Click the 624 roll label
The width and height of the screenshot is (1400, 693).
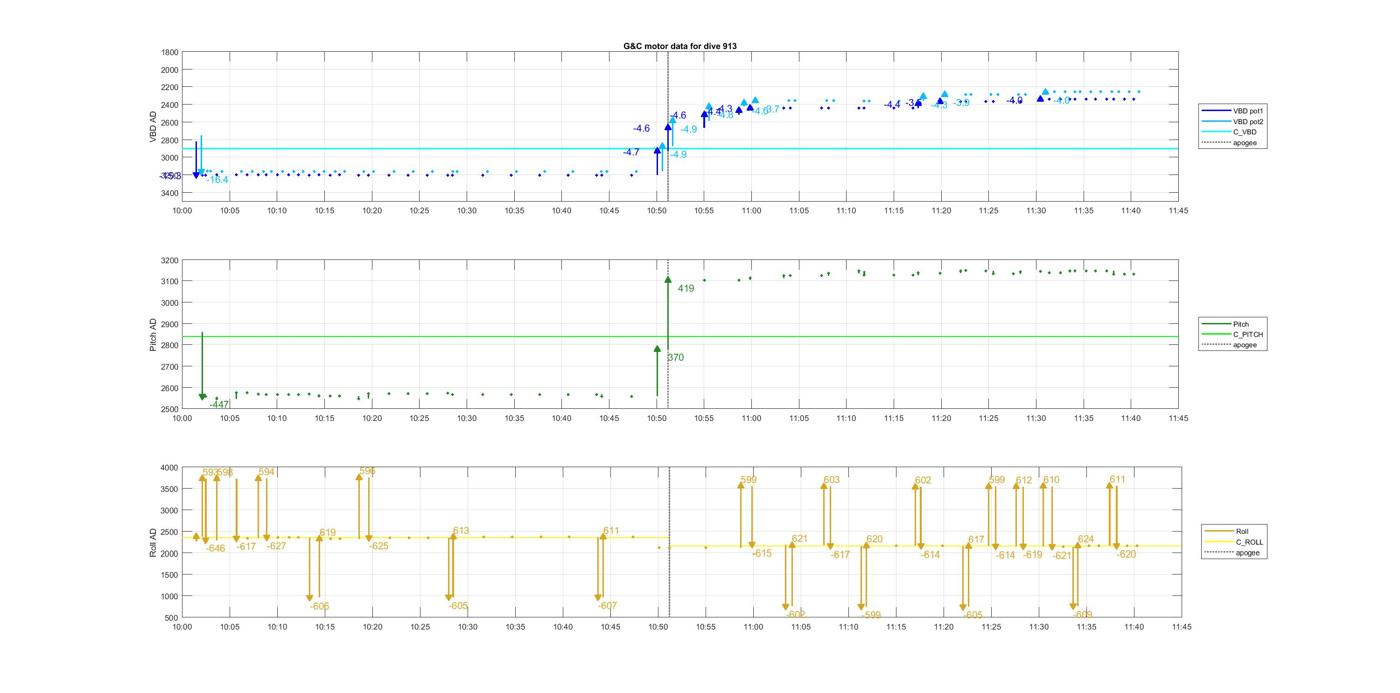coord(1086,539)
